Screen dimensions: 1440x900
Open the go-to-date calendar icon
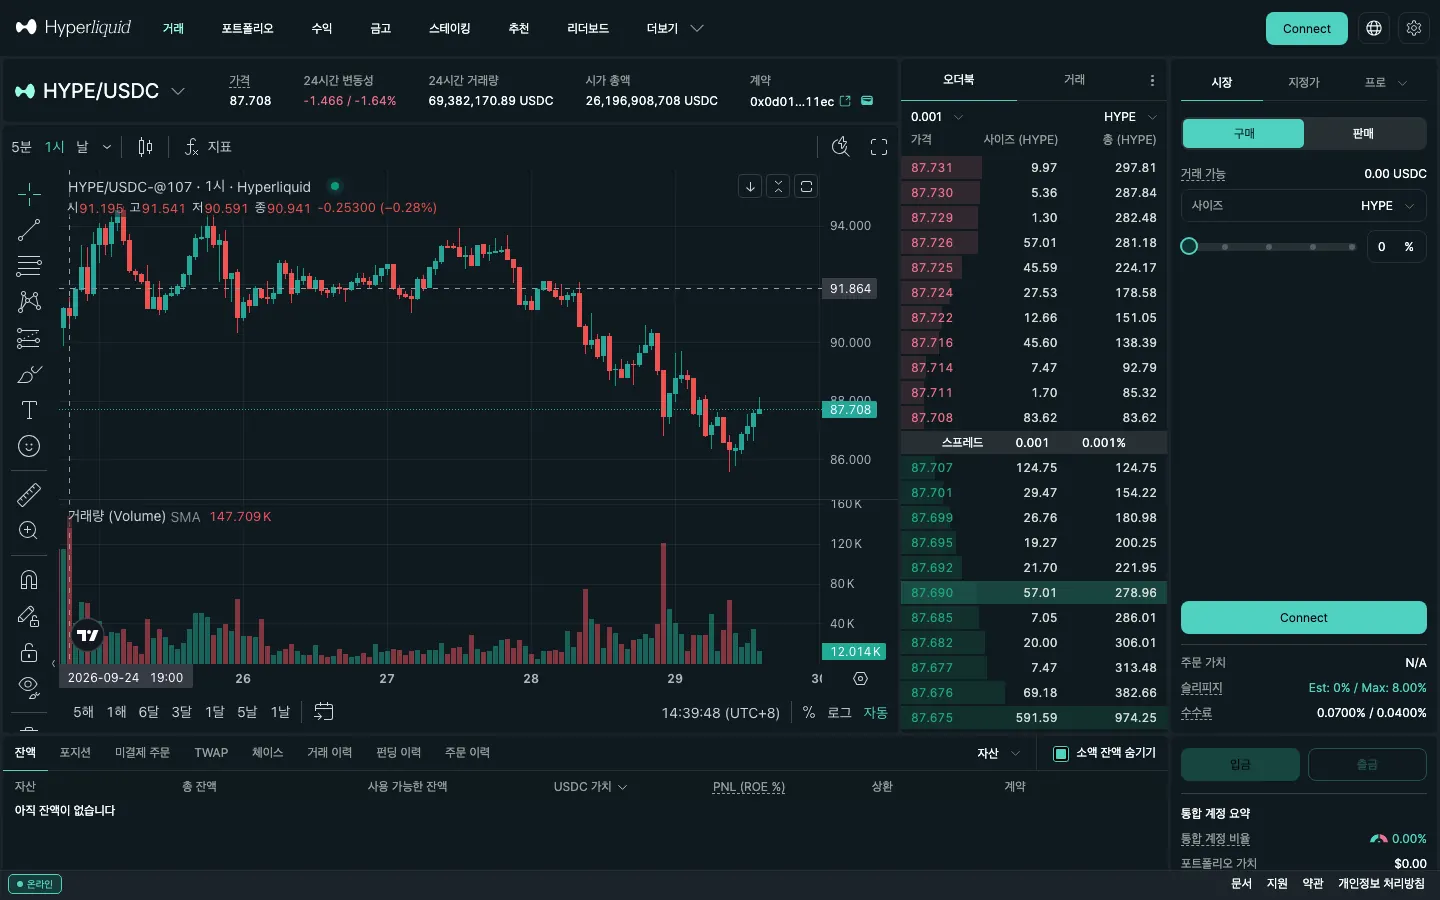tap(323, 712)
